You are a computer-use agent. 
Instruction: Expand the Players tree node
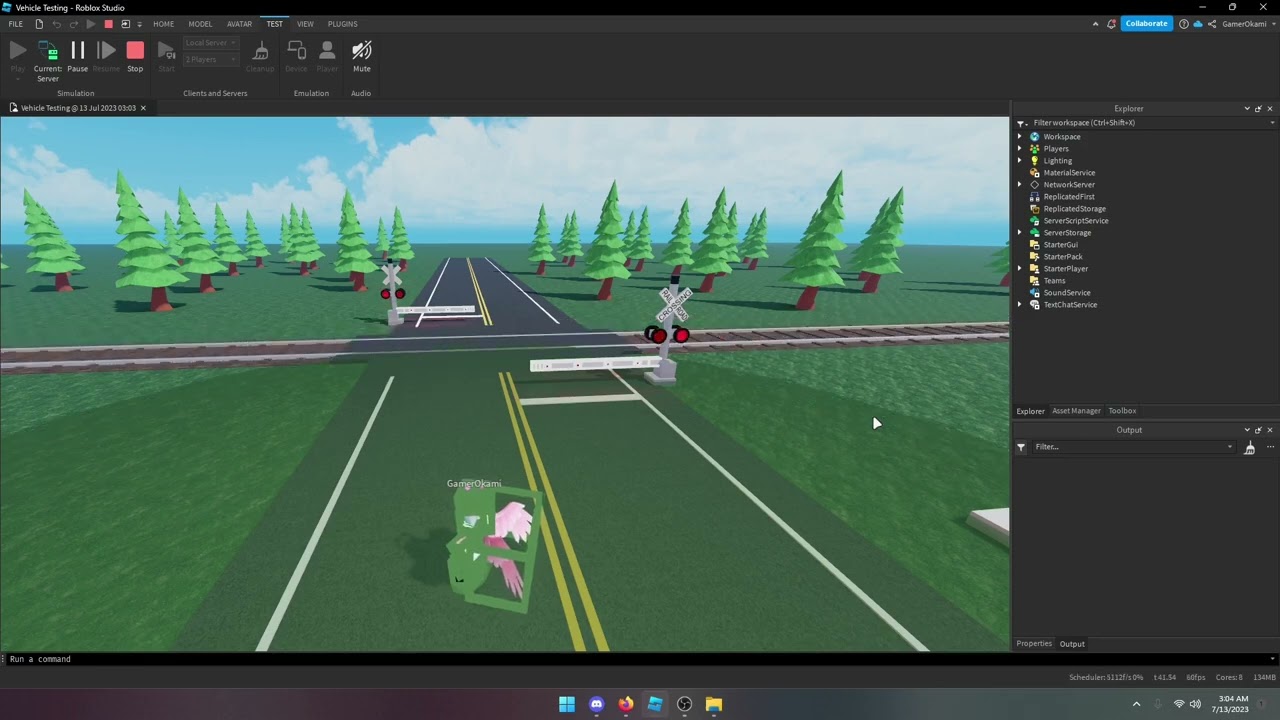click(x=1020, y=149)
